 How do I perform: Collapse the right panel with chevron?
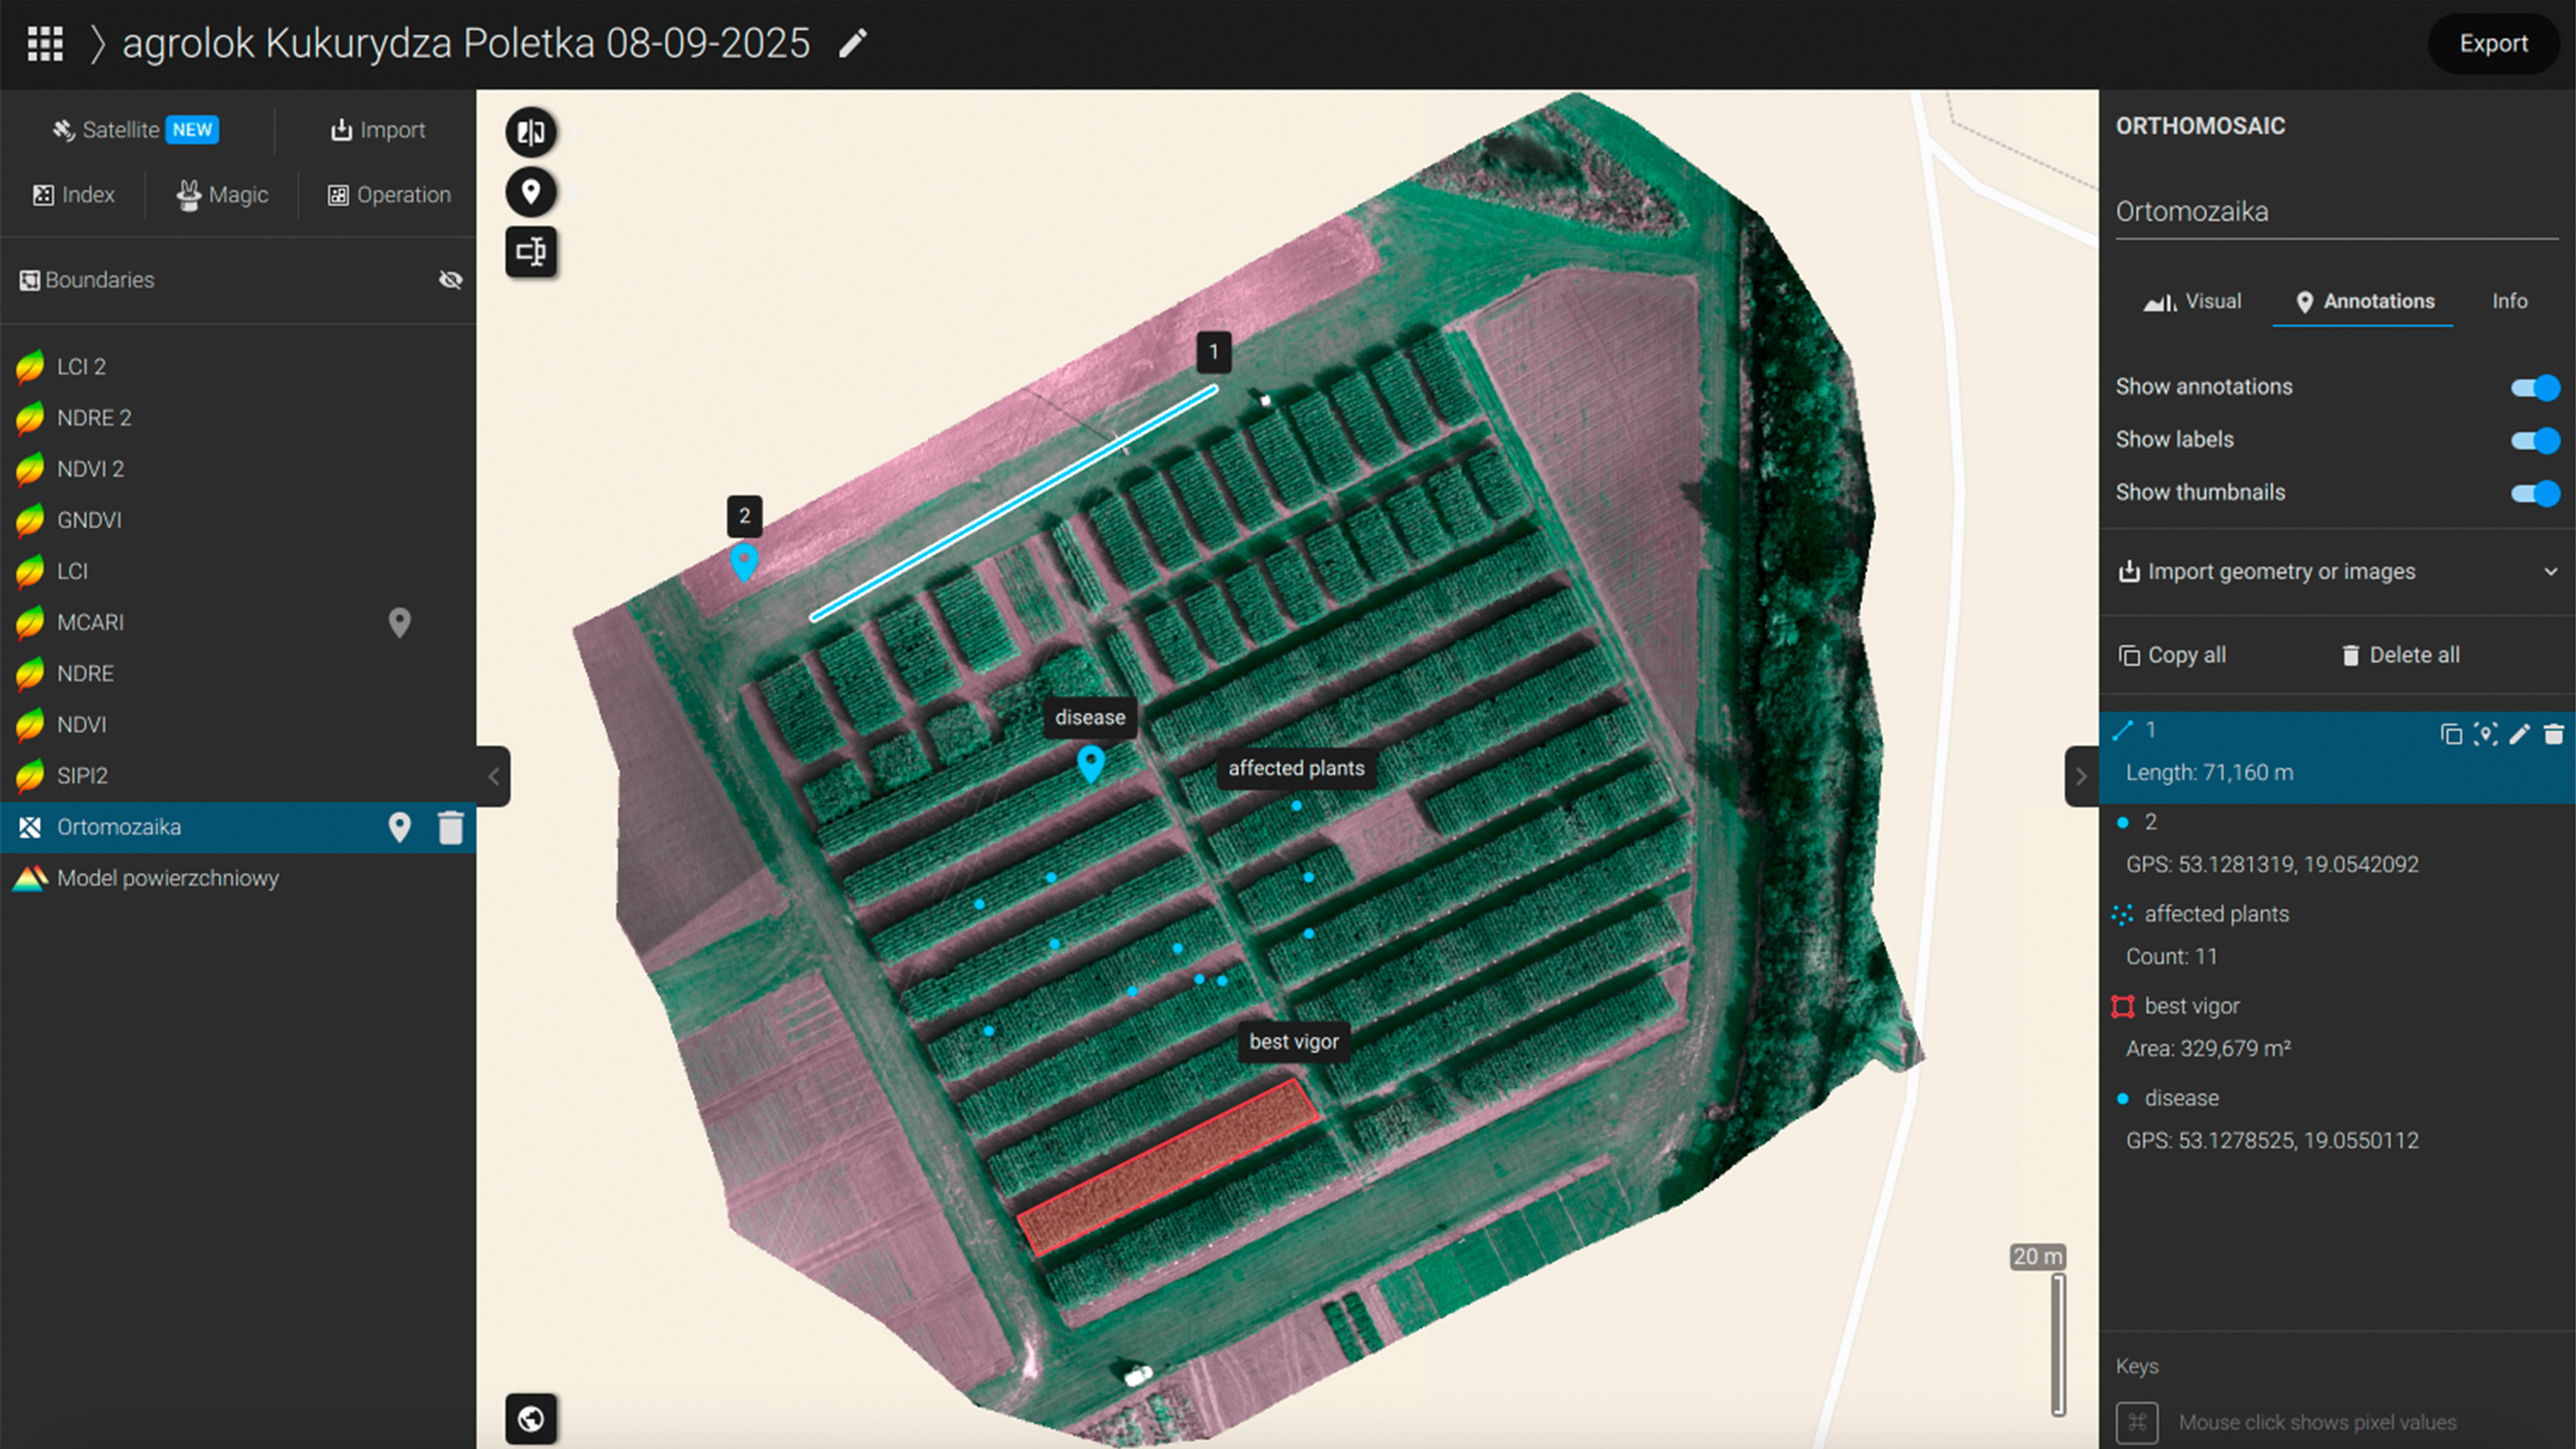(x=2081, y=776)
